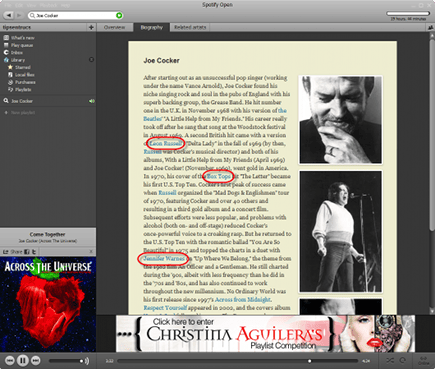This screenshot has height=369, width=435.
Task: Share the track on Facebook
Action: [x=27, y=252]
